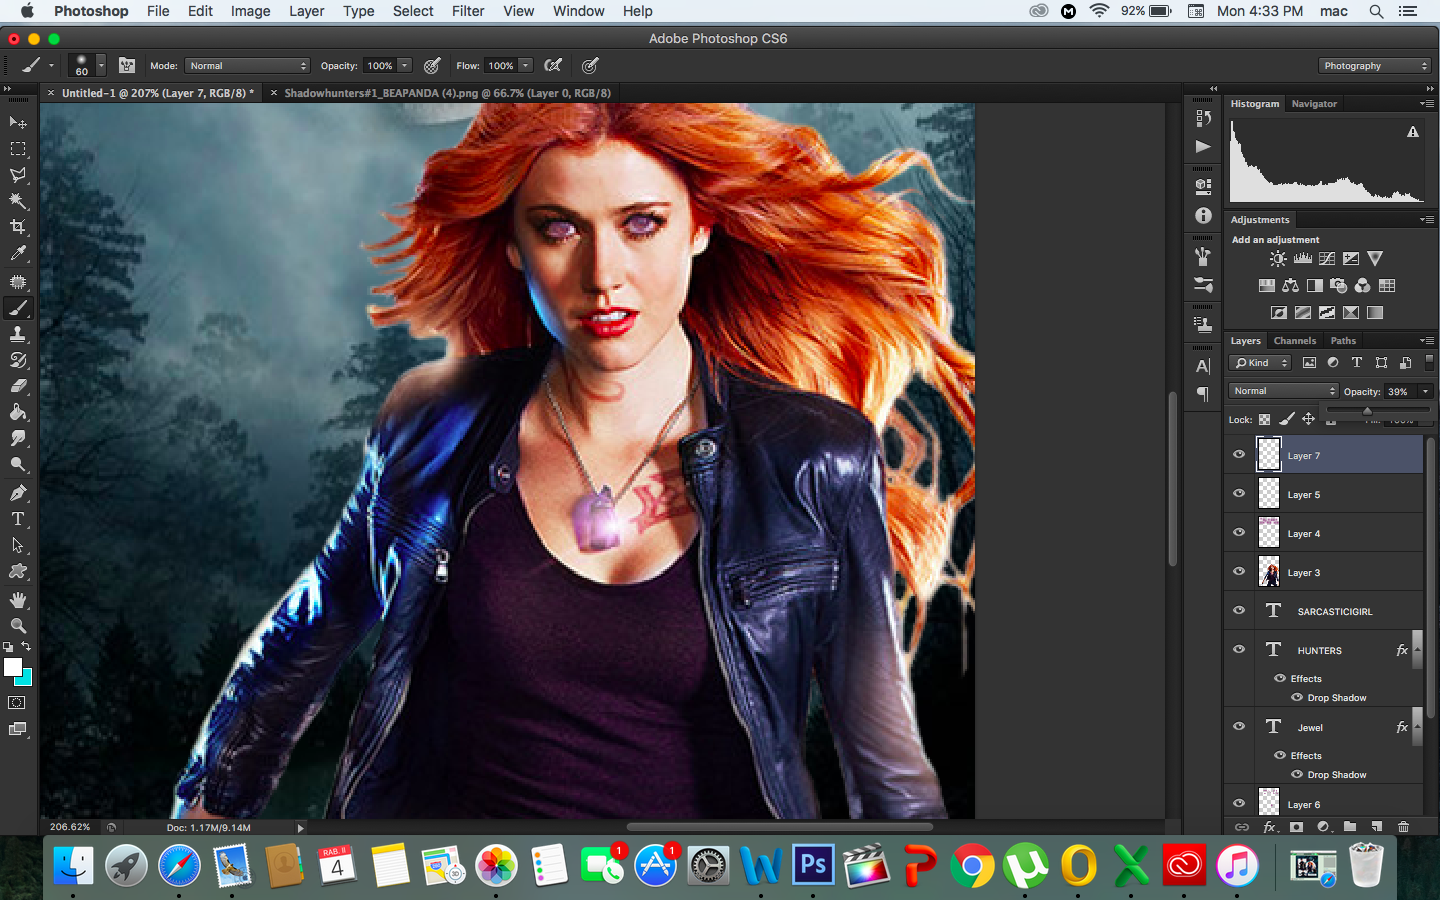Screen dimensions: 1440x900
Task: Switch to the Navigator tab
Action: pyautogui.click(x=1314, y=104)
